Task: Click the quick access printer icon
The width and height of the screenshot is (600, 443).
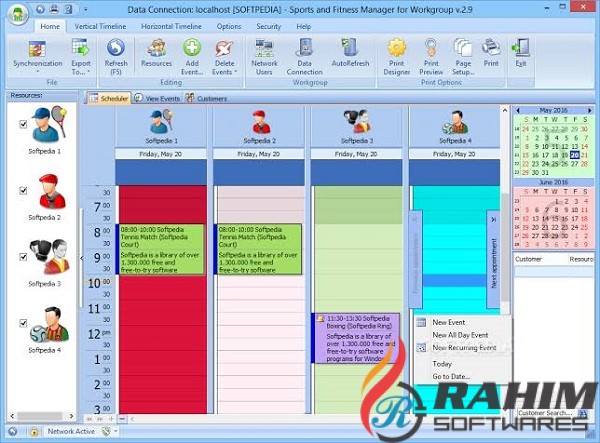Action: tap(54, 9)
